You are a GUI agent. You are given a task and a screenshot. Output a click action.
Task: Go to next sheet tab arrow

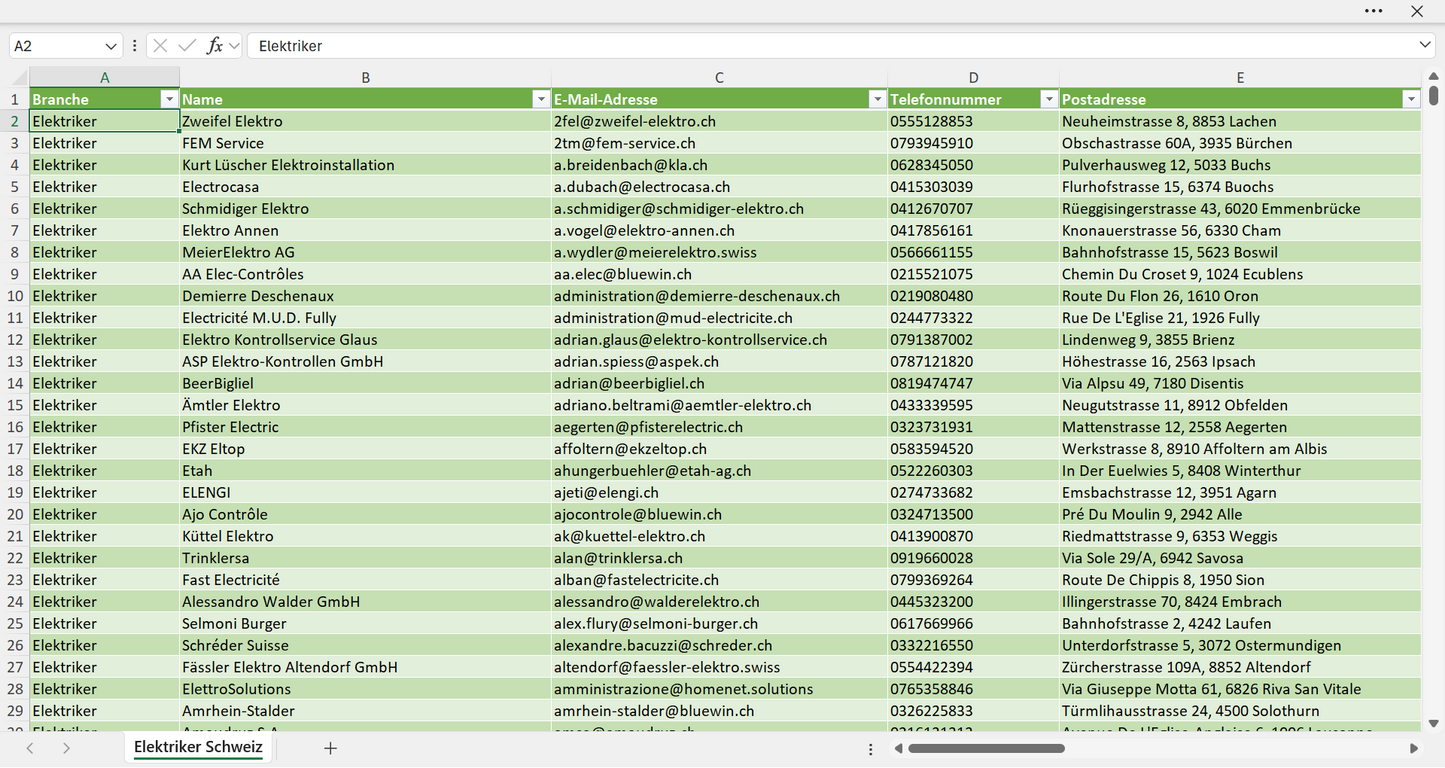[66, 748]
